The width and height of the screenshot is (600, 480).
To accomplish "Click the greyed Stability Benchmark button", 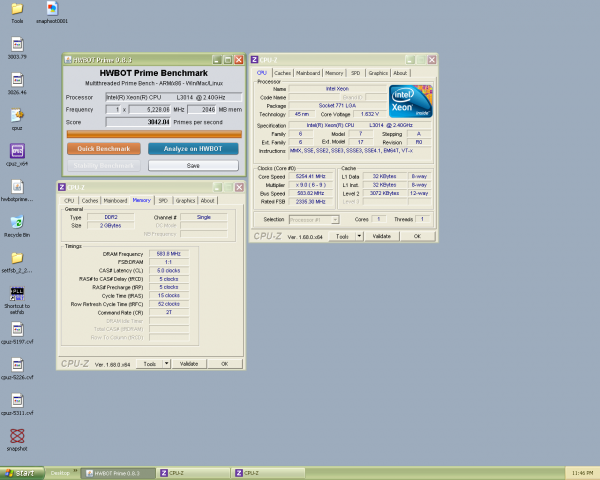I will point(104,165).
